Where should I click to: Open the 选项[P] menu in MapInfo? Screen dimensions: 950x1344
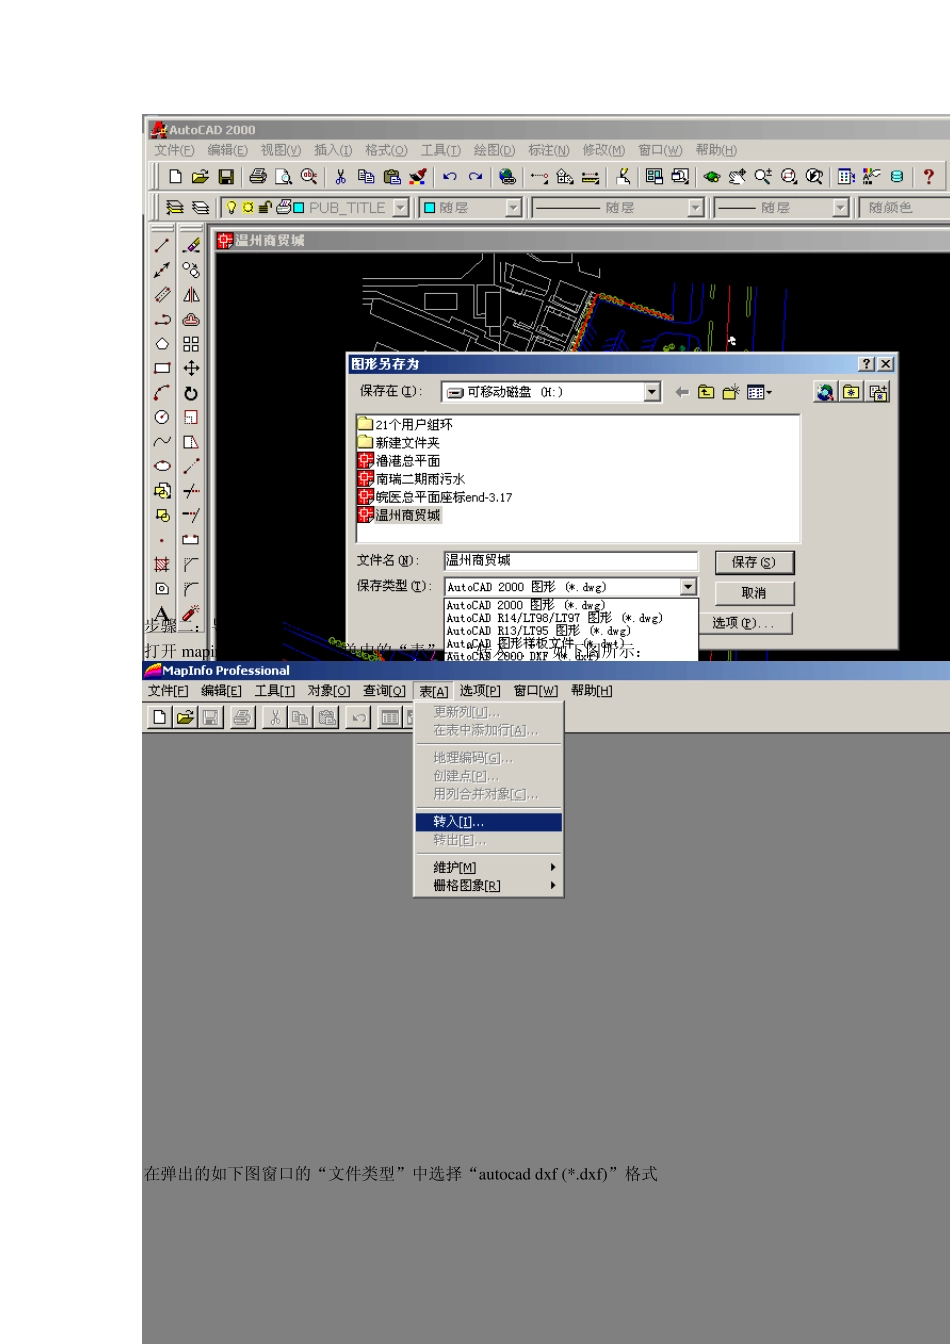(x=480, y=691)
